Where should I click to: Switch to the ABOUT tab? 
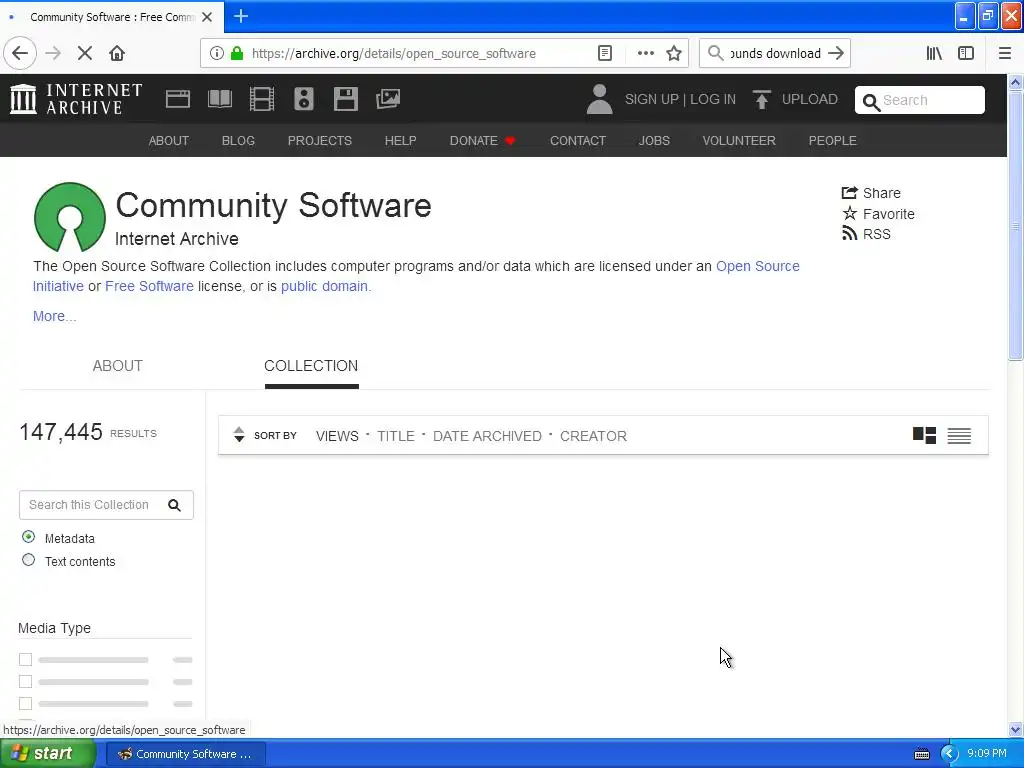click(x=118, y=366)
